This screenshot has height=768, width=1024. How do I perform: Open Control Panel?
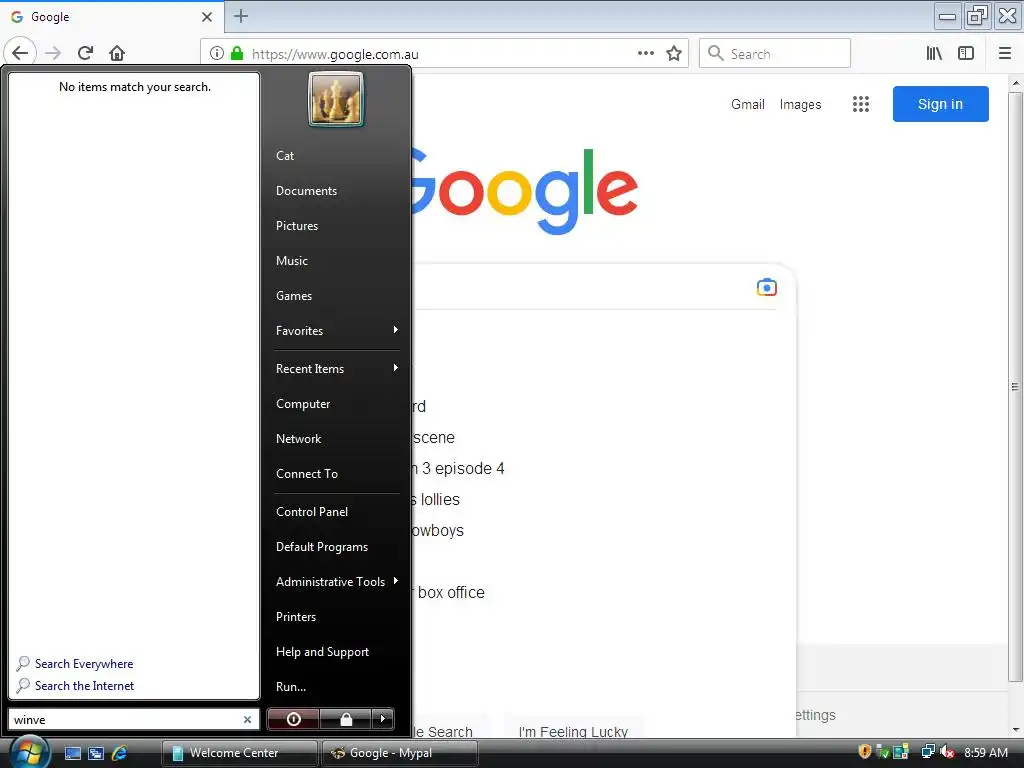click(x=312, y=512)
